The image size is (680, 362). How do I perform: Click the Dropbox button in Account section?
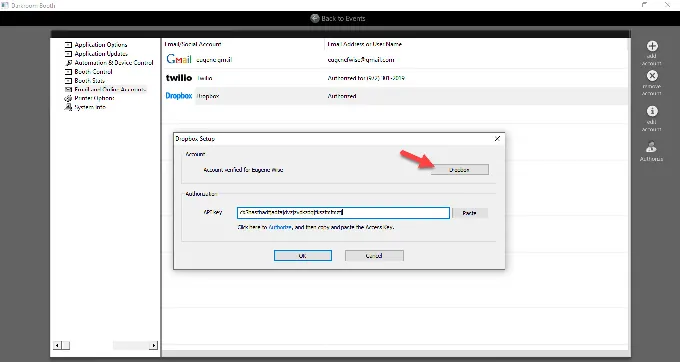pyautogui.click(x=460, y=170)
